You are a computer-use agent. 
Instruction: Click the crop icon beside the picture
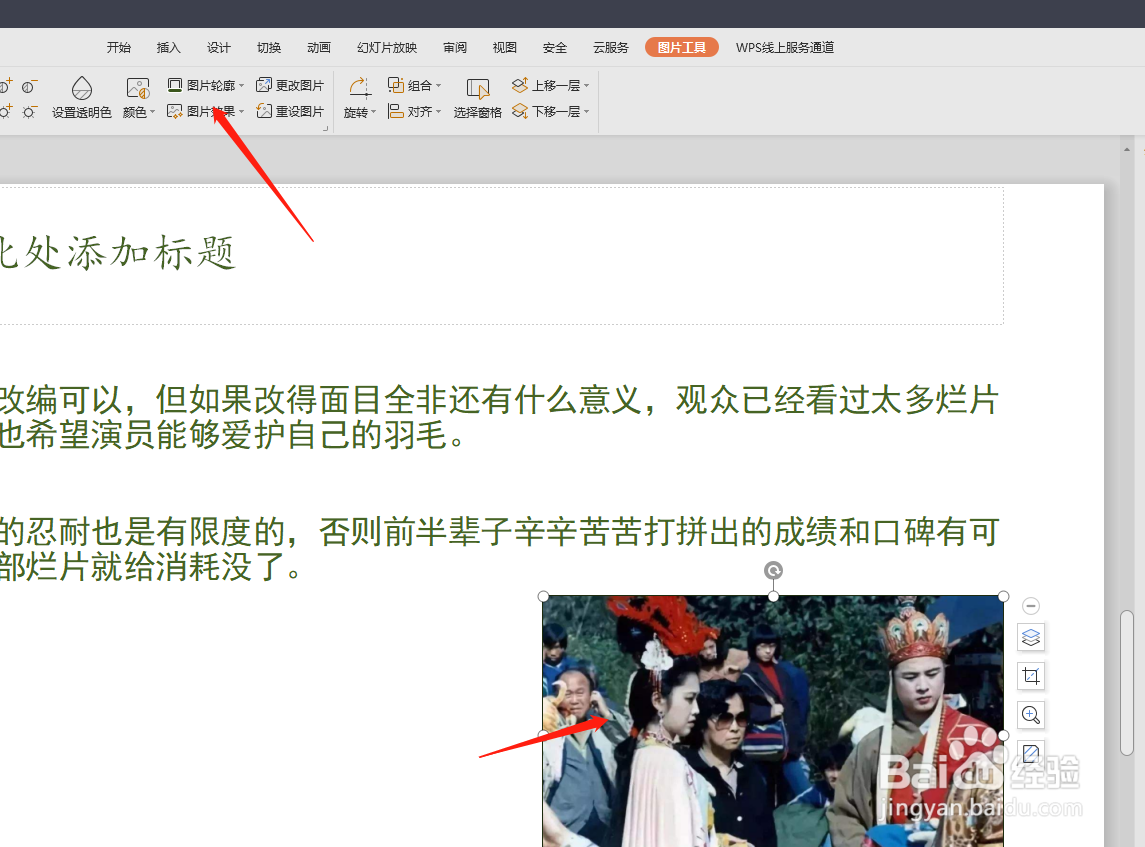(1030, 676)
